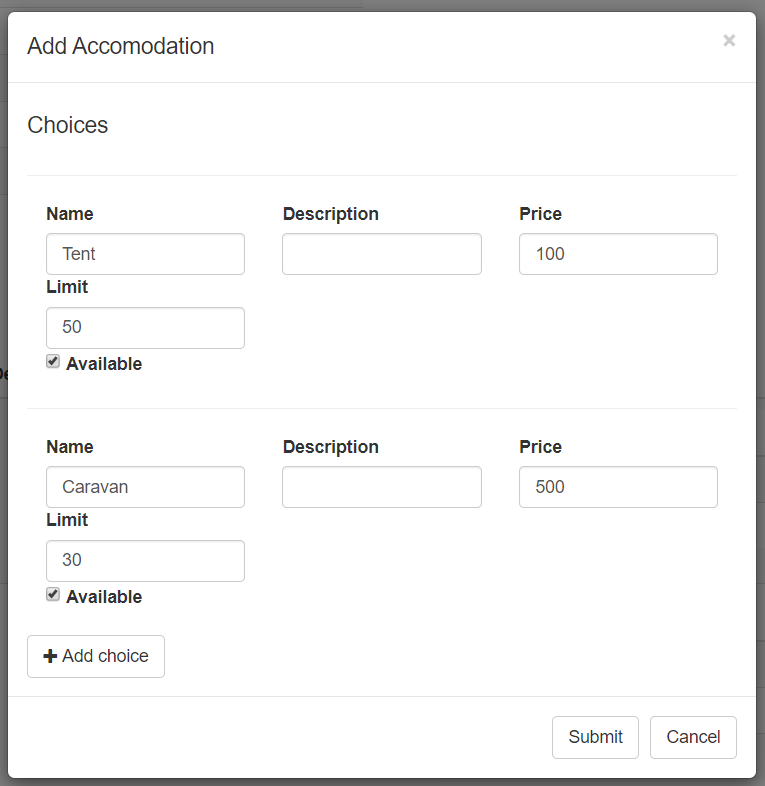
Task: Focus the Name field containing Tent
Action: pyautogui.click(x=145, y=254)
